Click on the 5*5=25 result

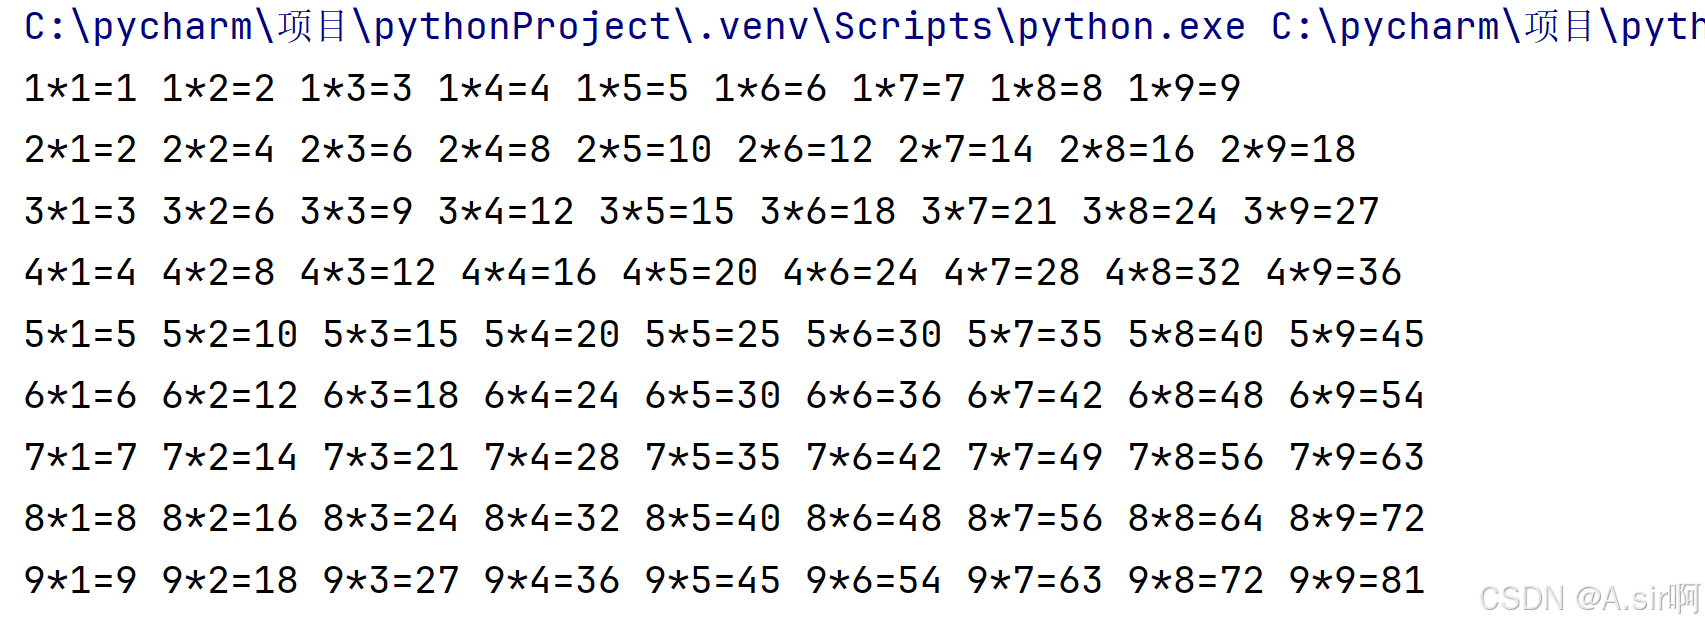713,335
